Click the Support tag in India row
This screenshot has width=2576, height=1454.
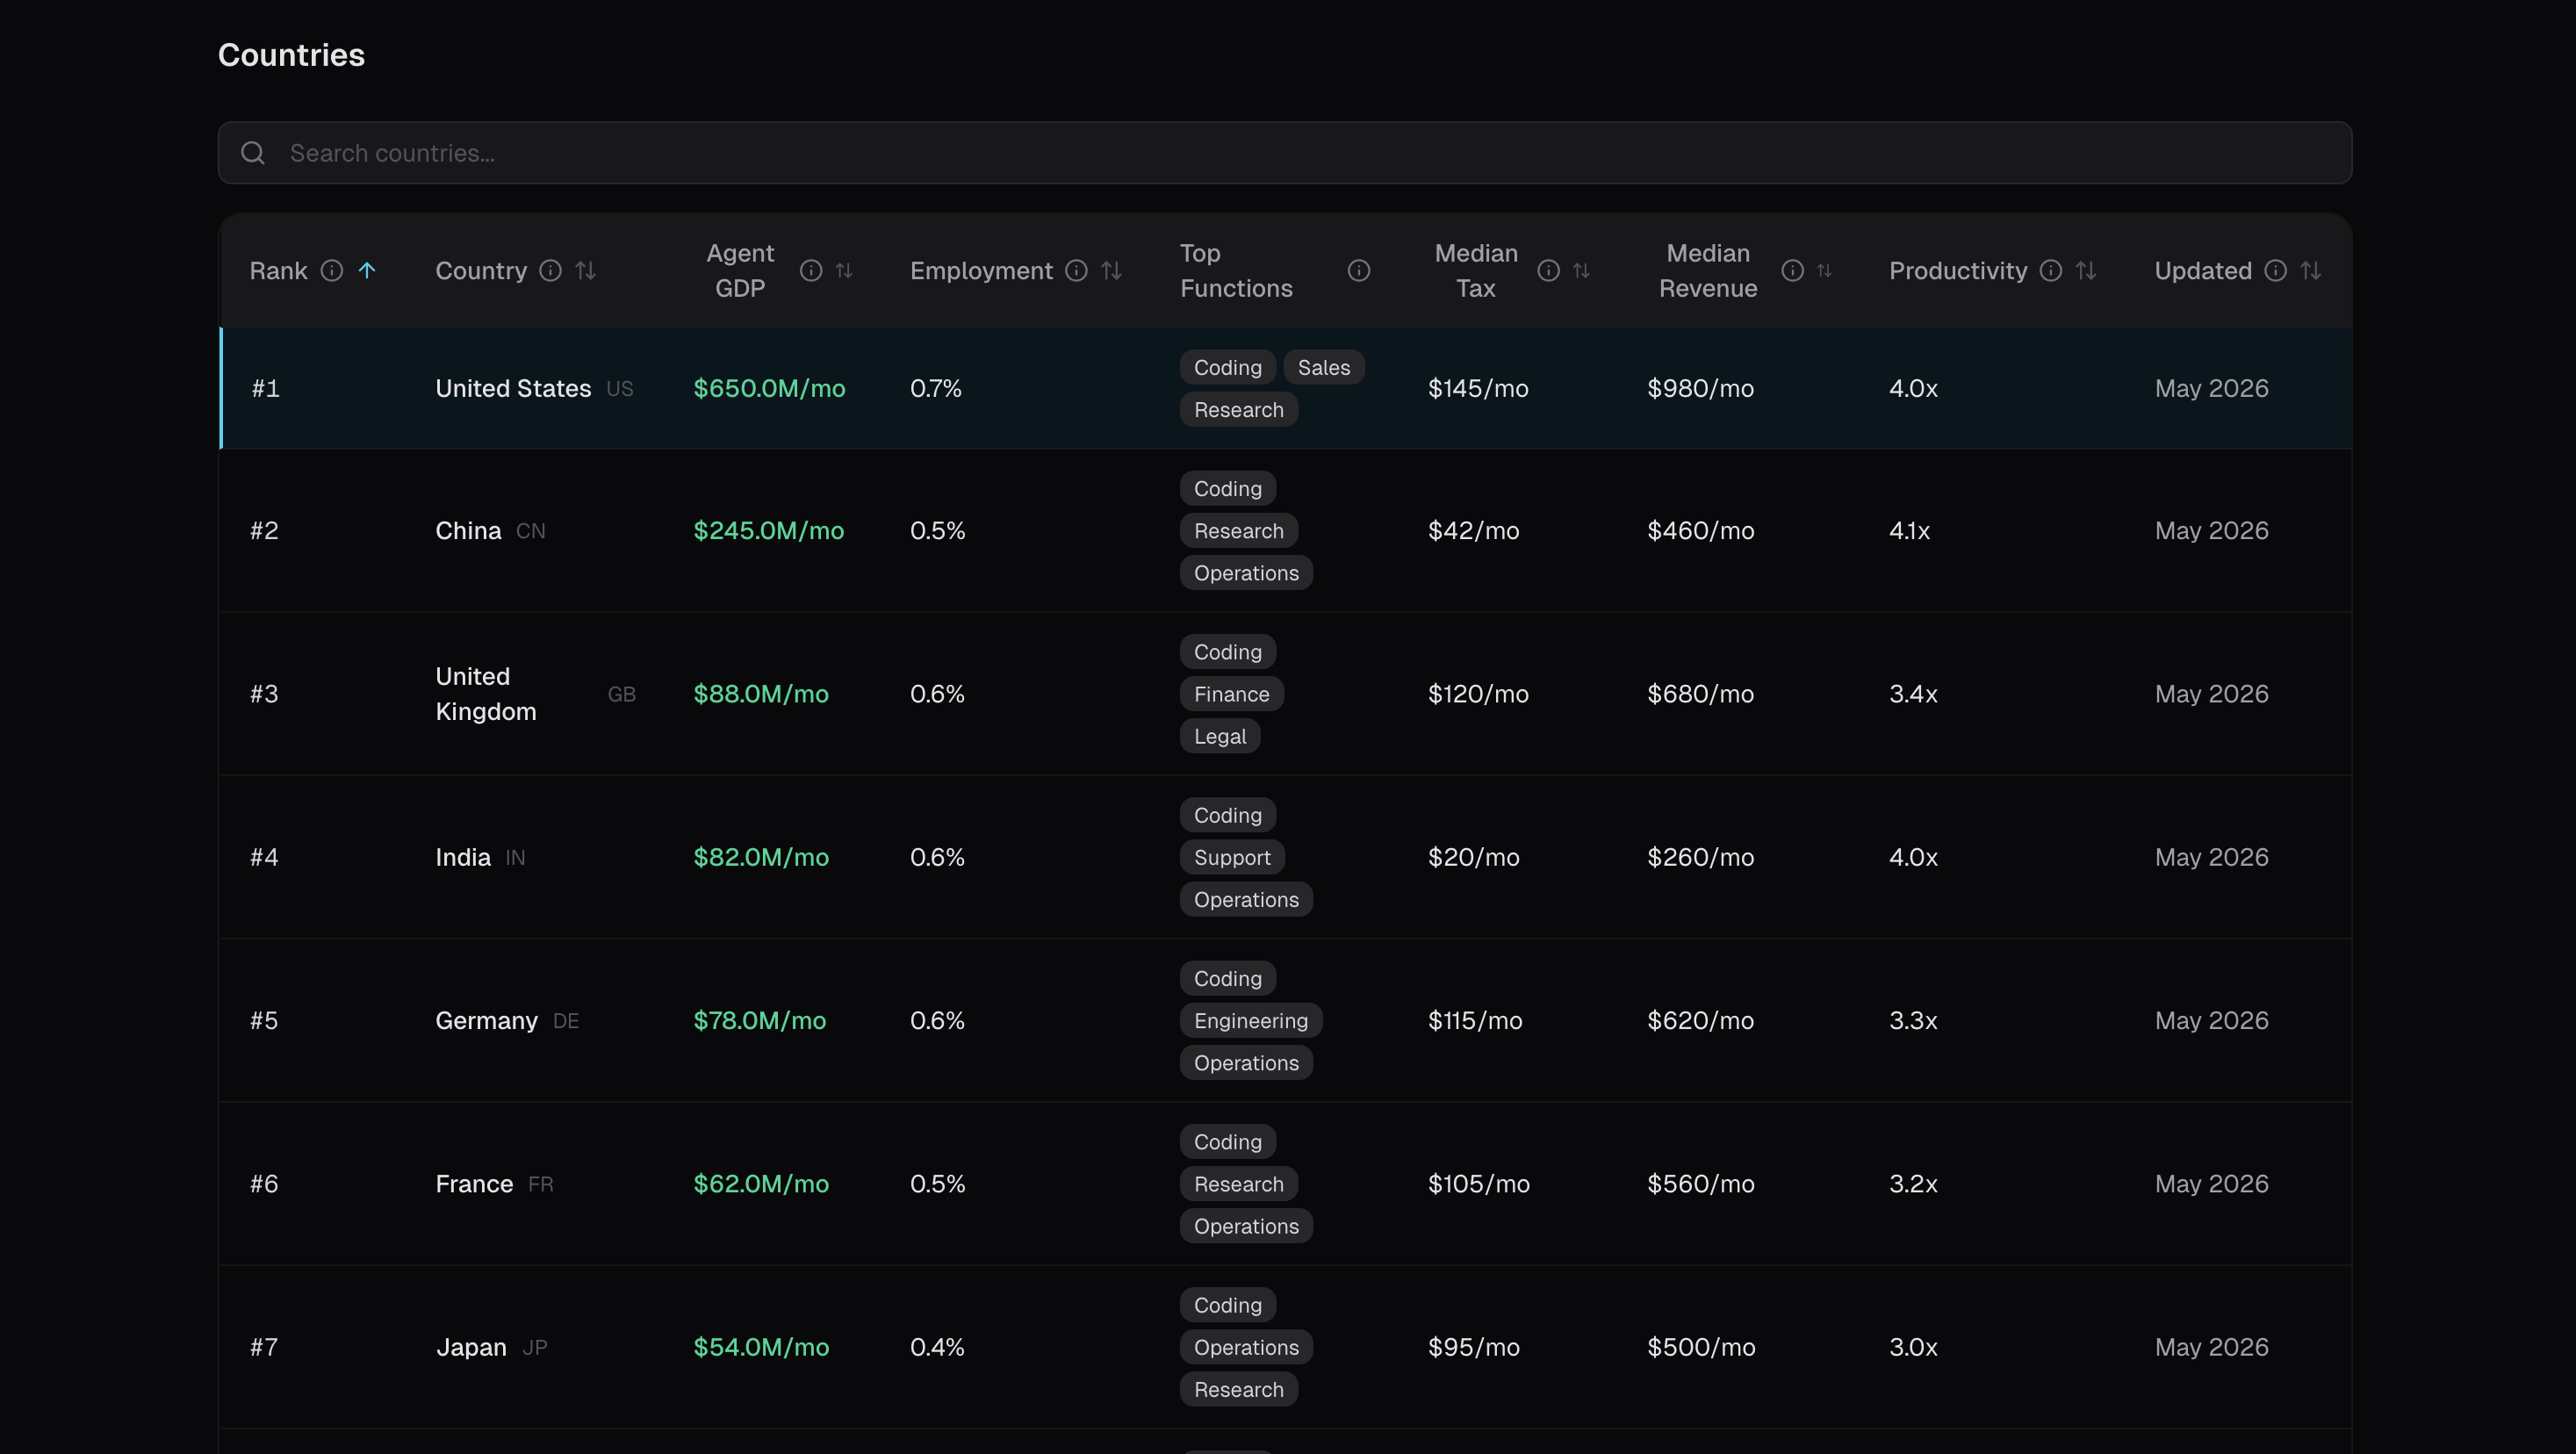tap(1232, 857)
